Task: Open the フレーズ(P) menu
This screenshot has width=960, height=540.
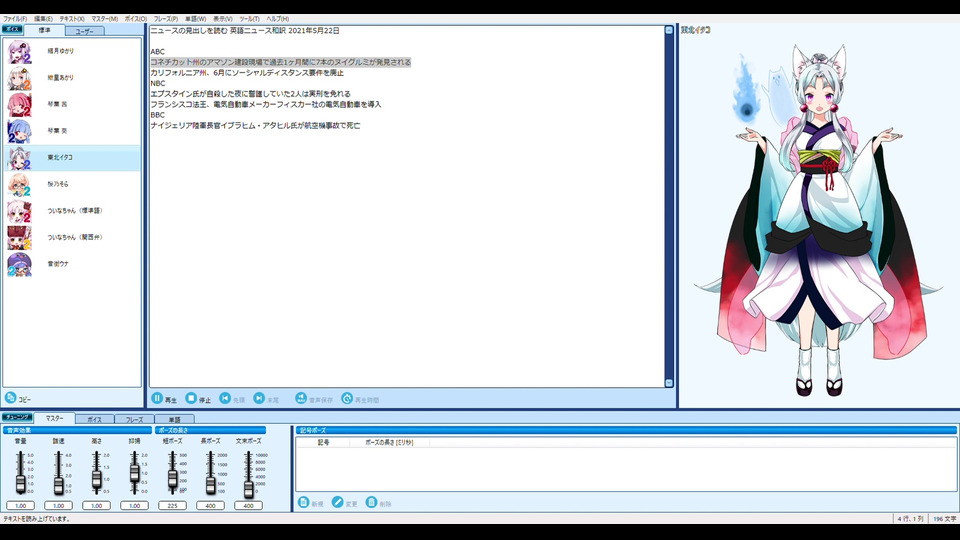Action: click(x=166, y=19)
